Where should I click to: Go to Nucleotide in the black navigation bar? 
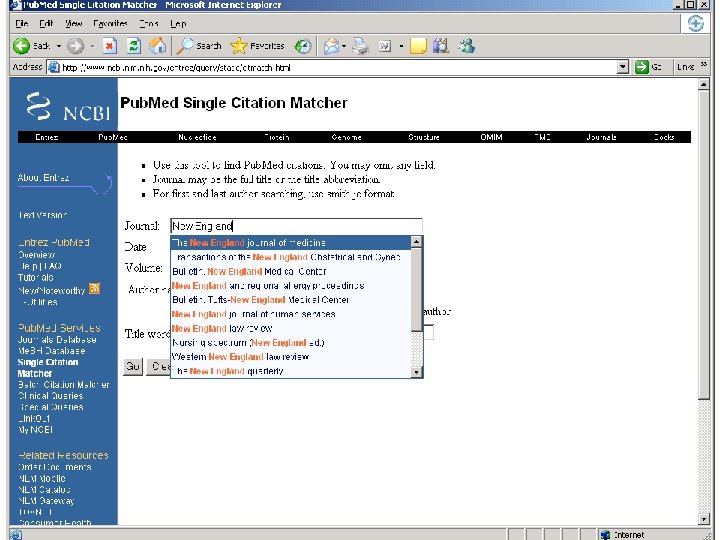click(197, 137)
